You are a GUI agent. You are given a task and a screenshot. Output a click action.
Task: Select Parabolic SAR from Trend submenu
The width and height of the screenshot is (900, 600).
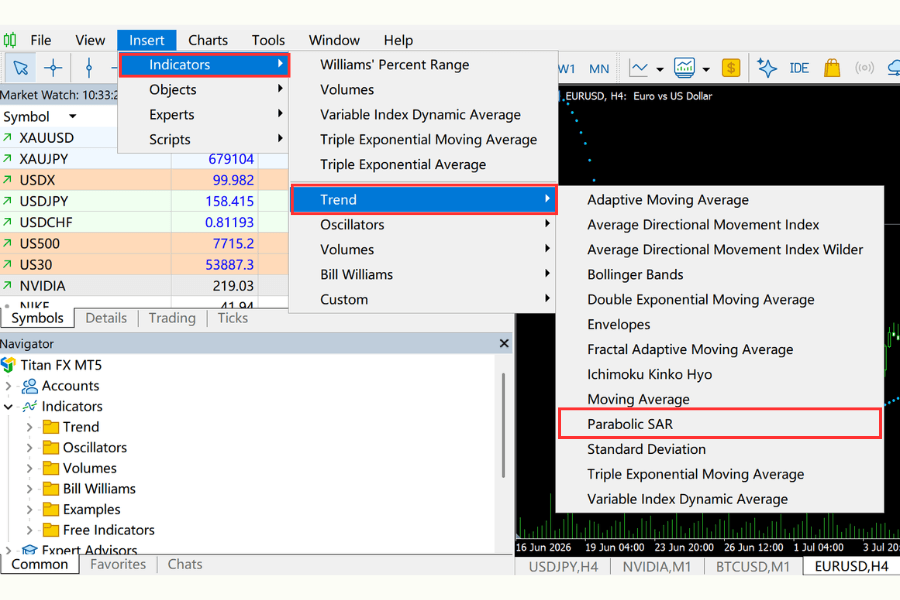[720, 424]
